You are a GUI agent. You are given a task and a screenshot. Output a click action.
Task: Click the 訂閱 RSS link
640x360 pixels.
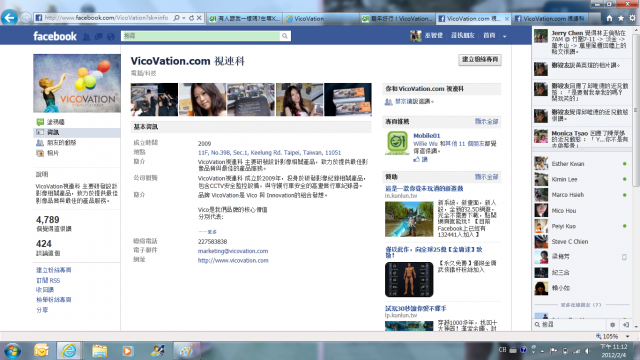point(48,280)
